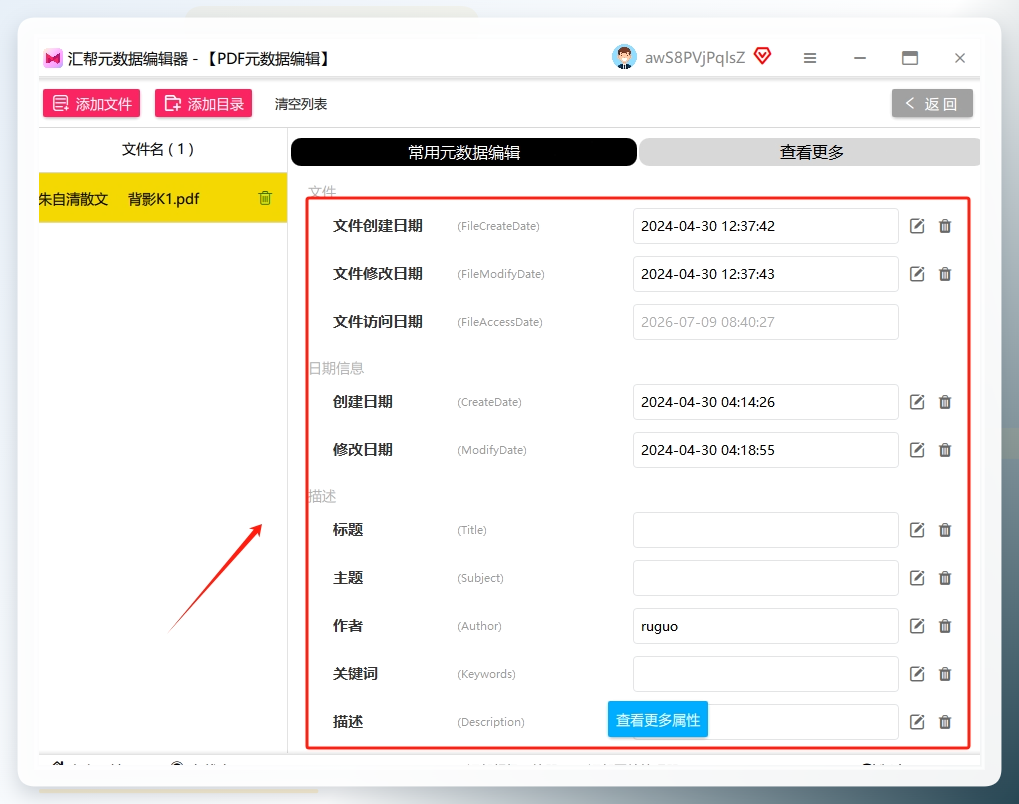Screen dimensions: 1019x804
Task: Click the user avatar icon
Action: tap(624, 57)
